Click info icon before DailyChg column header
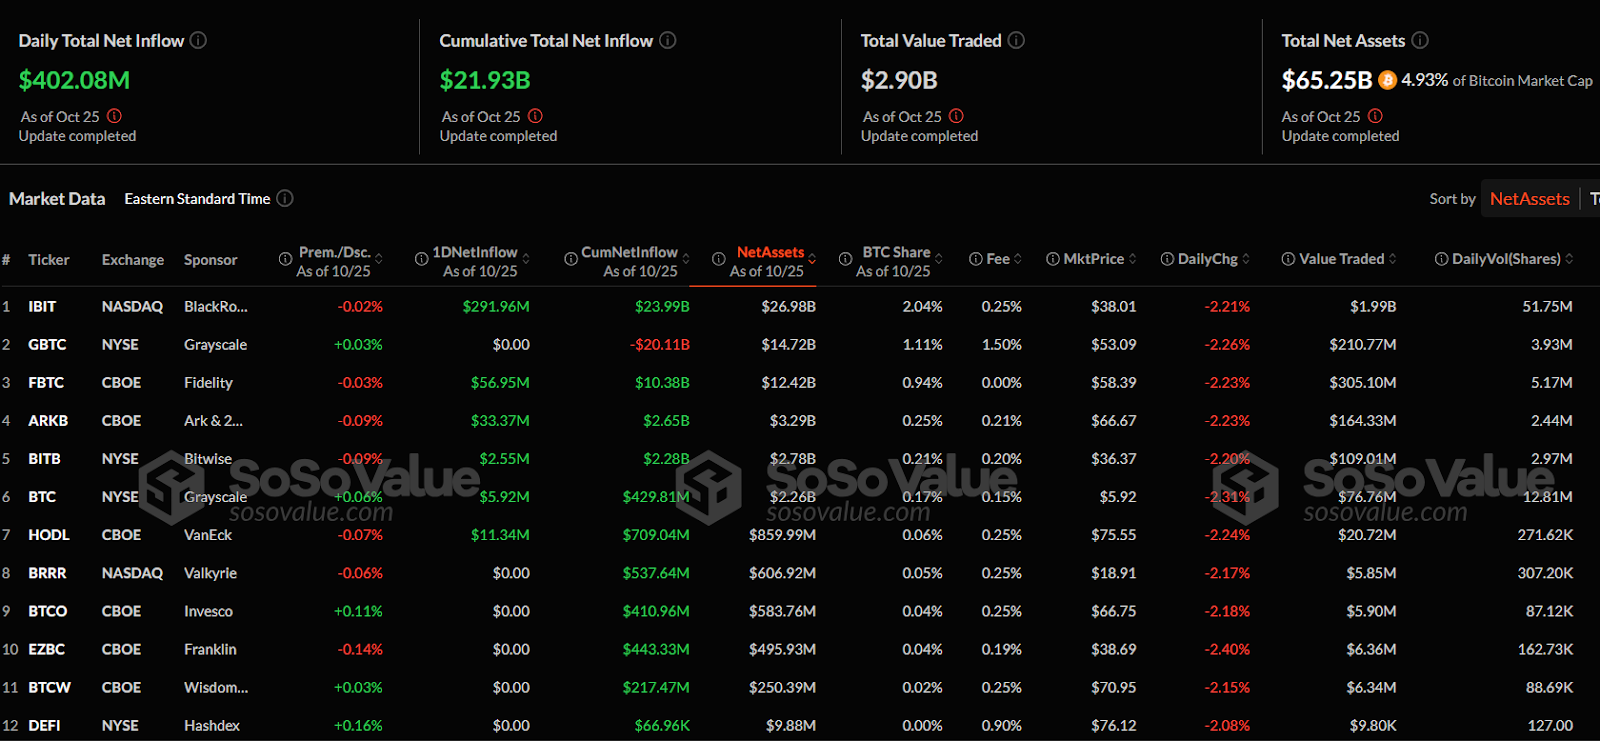Image resolution: width=1600 pixels, height=741 pixels. tap(1167, 259)
